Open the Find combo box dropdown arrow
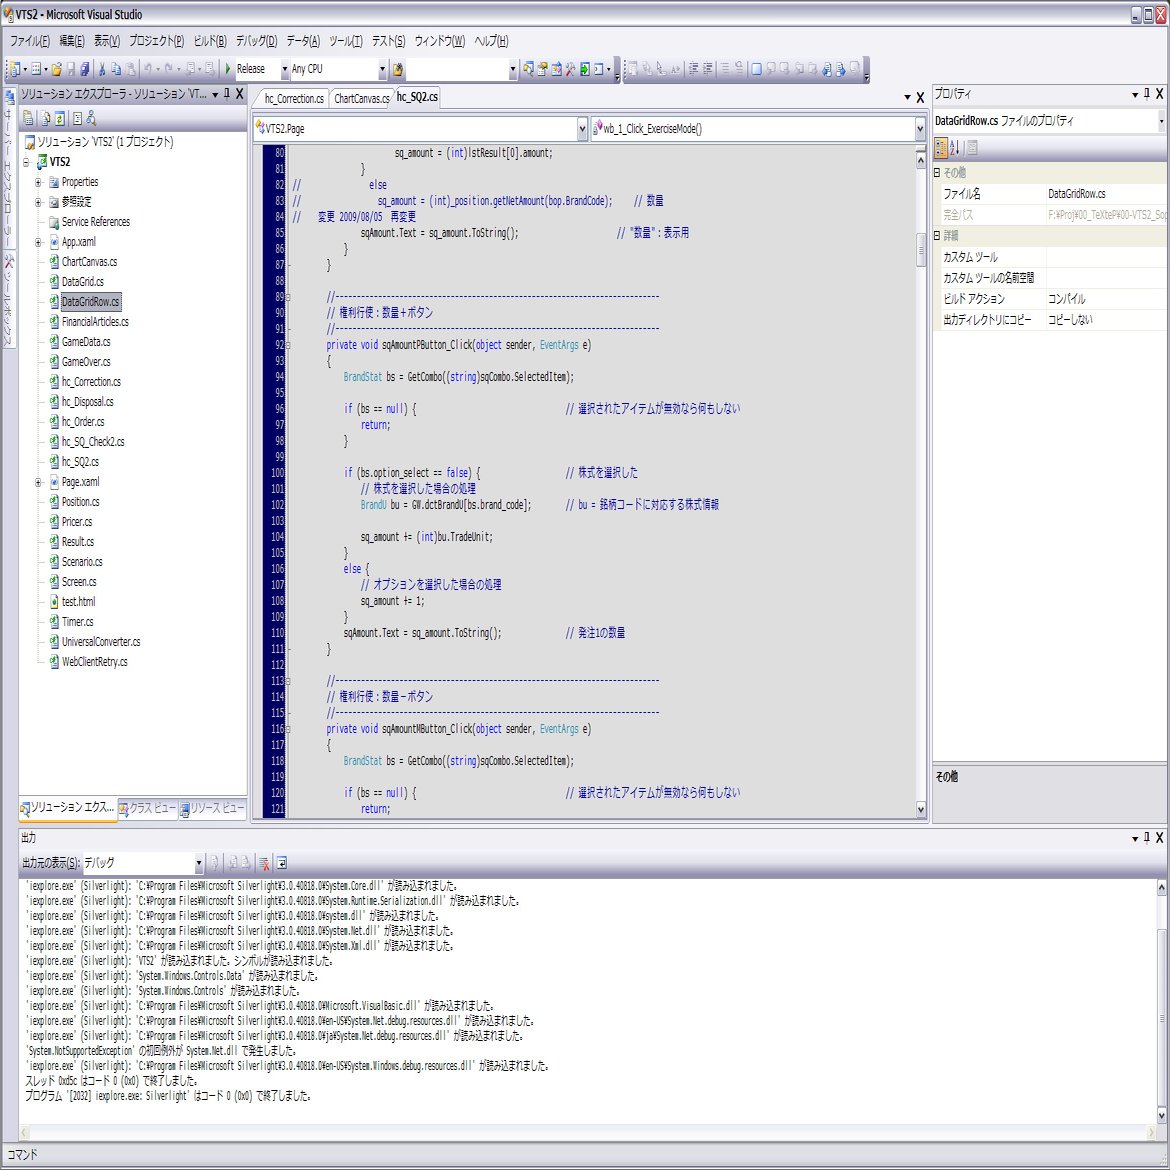Viewport: 1170px width, 1170px height. [x=513, y=69]
